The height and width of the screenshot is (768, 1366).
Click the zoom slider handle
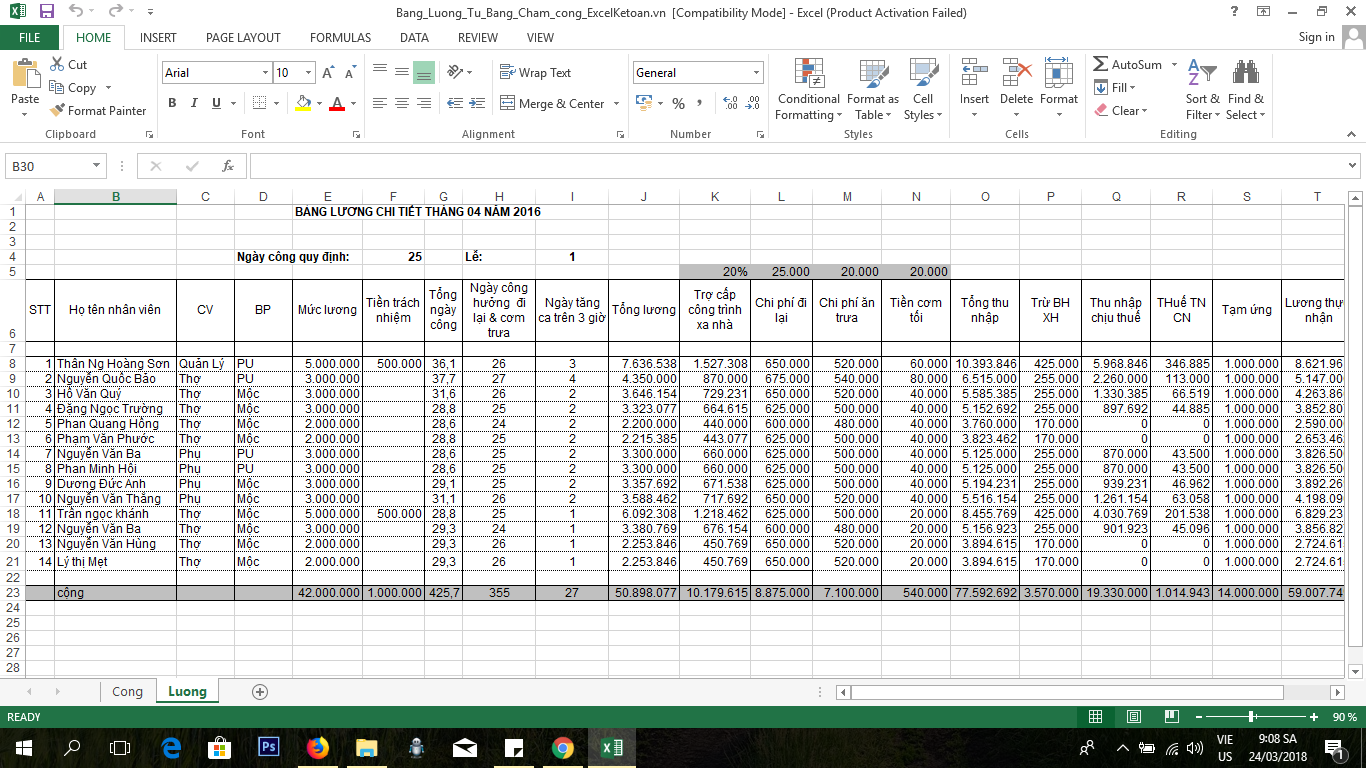[x=1252, y=717]
